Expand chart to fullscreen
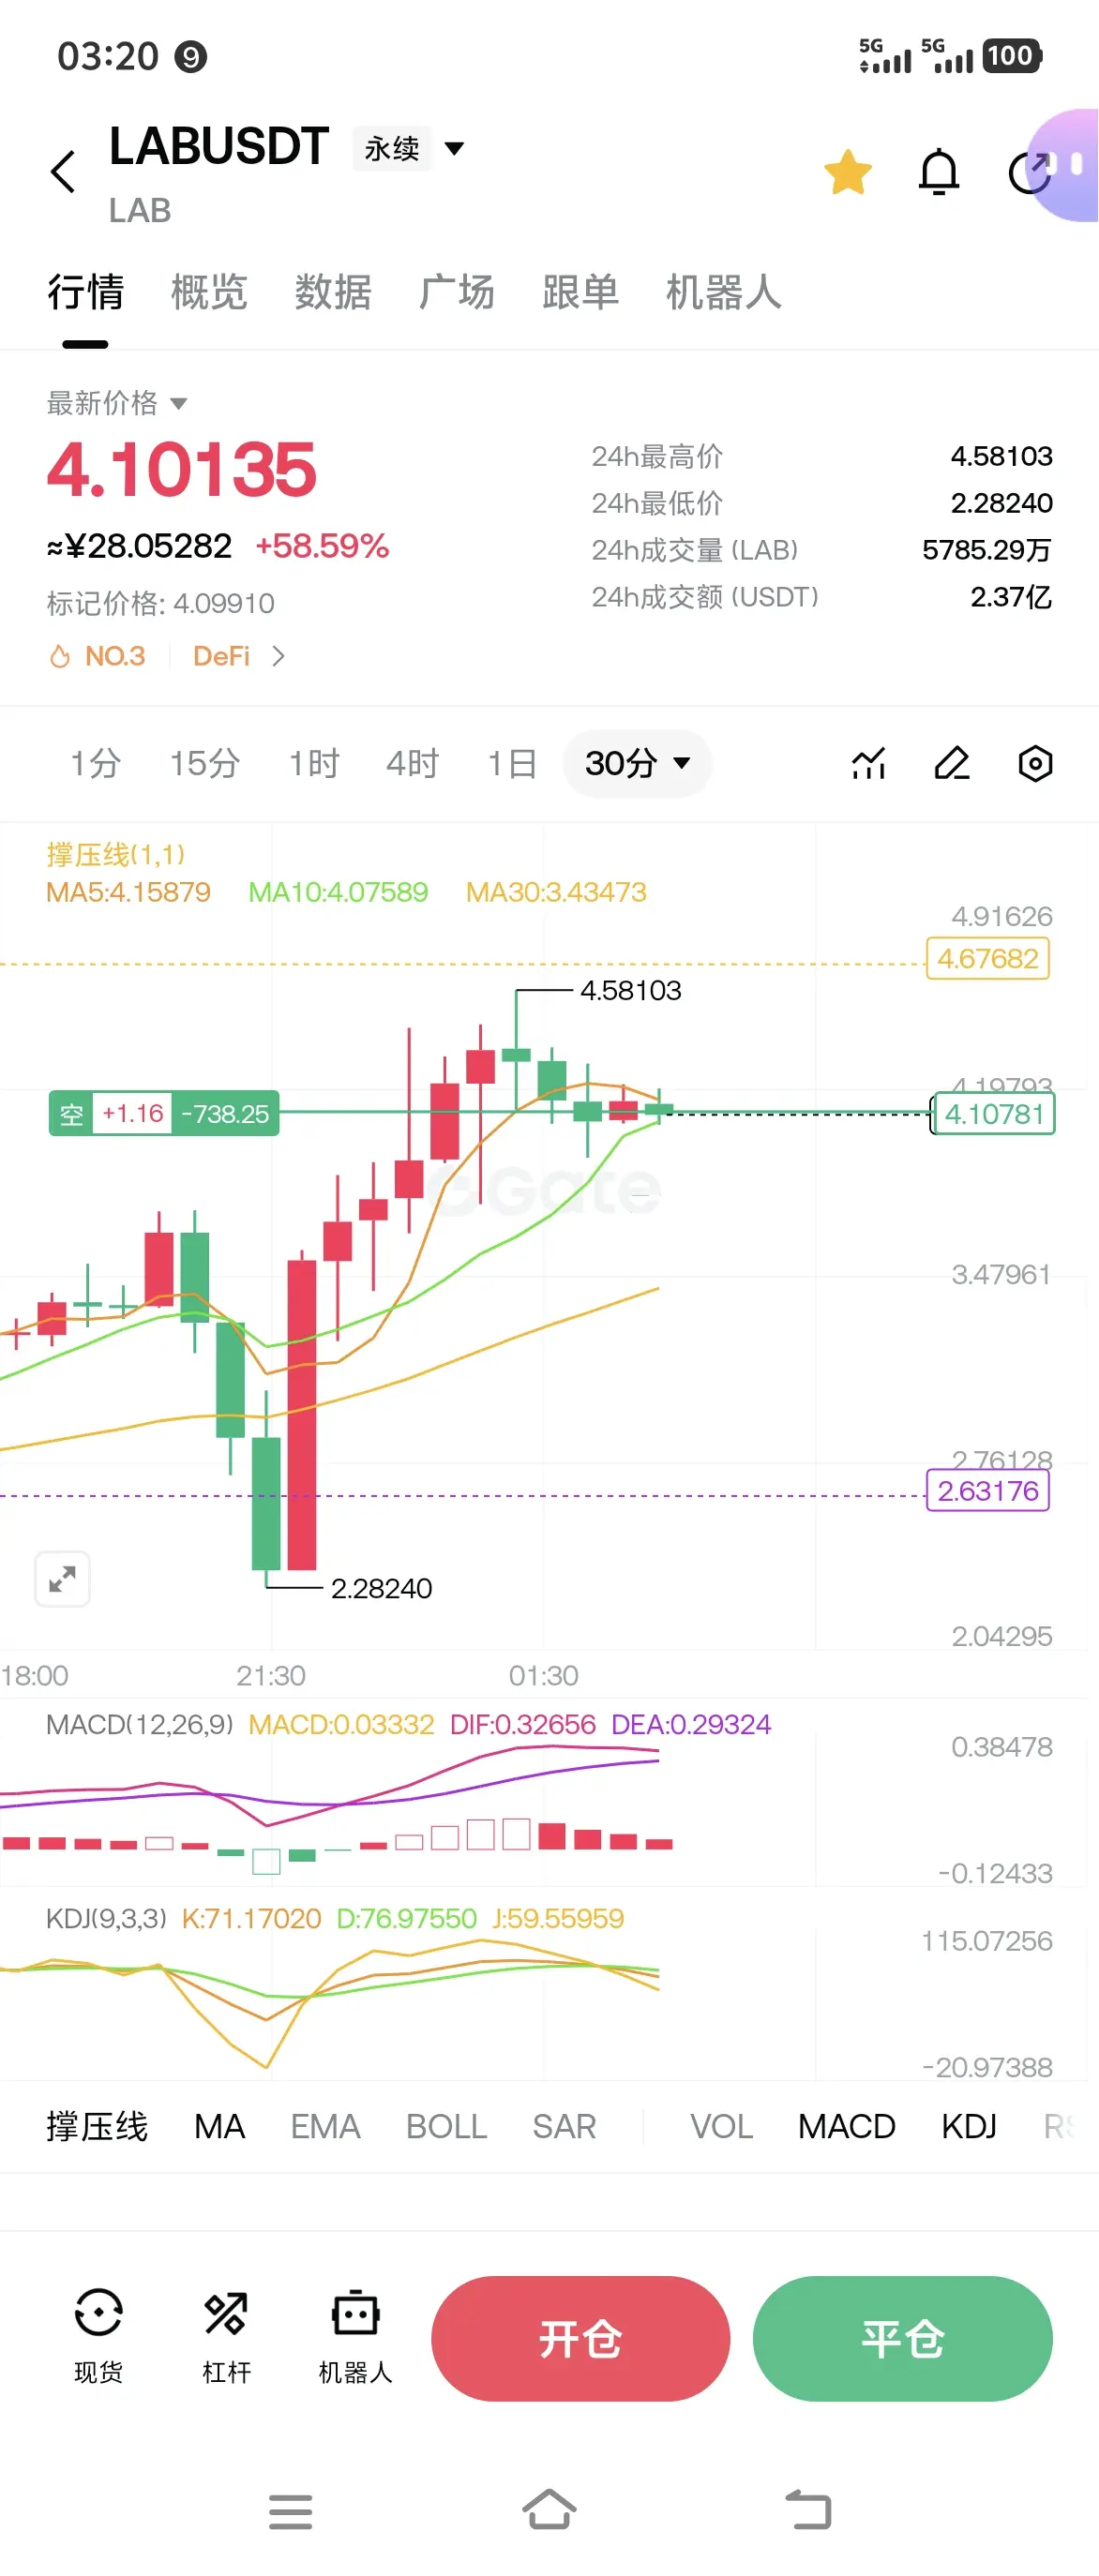Screen dimensions: 1099x2576 (x=62, y=1579)
